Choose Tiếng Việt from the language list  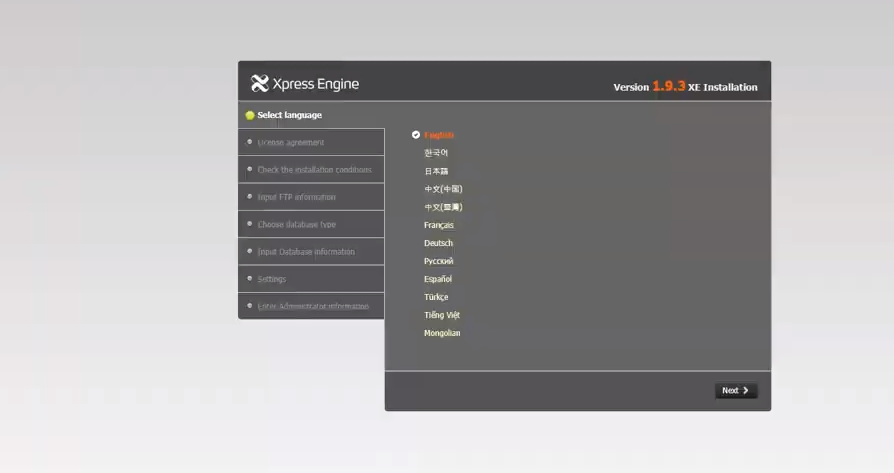pyautogui.click(x=442, y=315)
